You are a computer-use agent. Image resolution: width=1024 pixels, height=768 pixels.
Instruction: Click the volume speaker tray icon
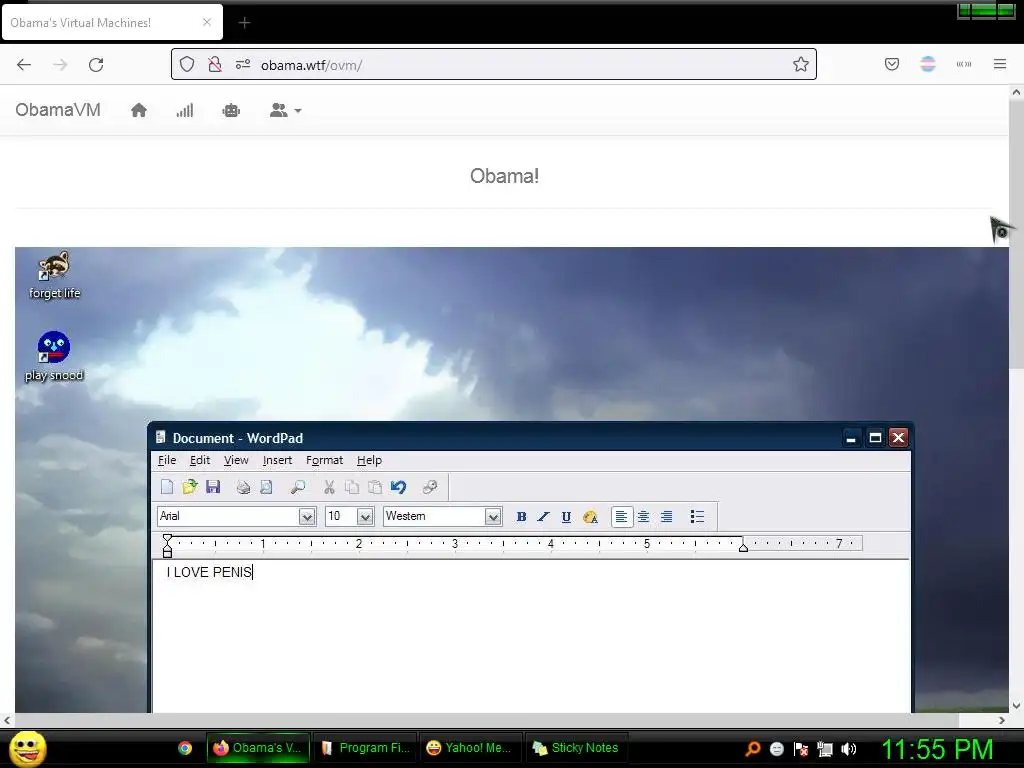coord(848,749)
